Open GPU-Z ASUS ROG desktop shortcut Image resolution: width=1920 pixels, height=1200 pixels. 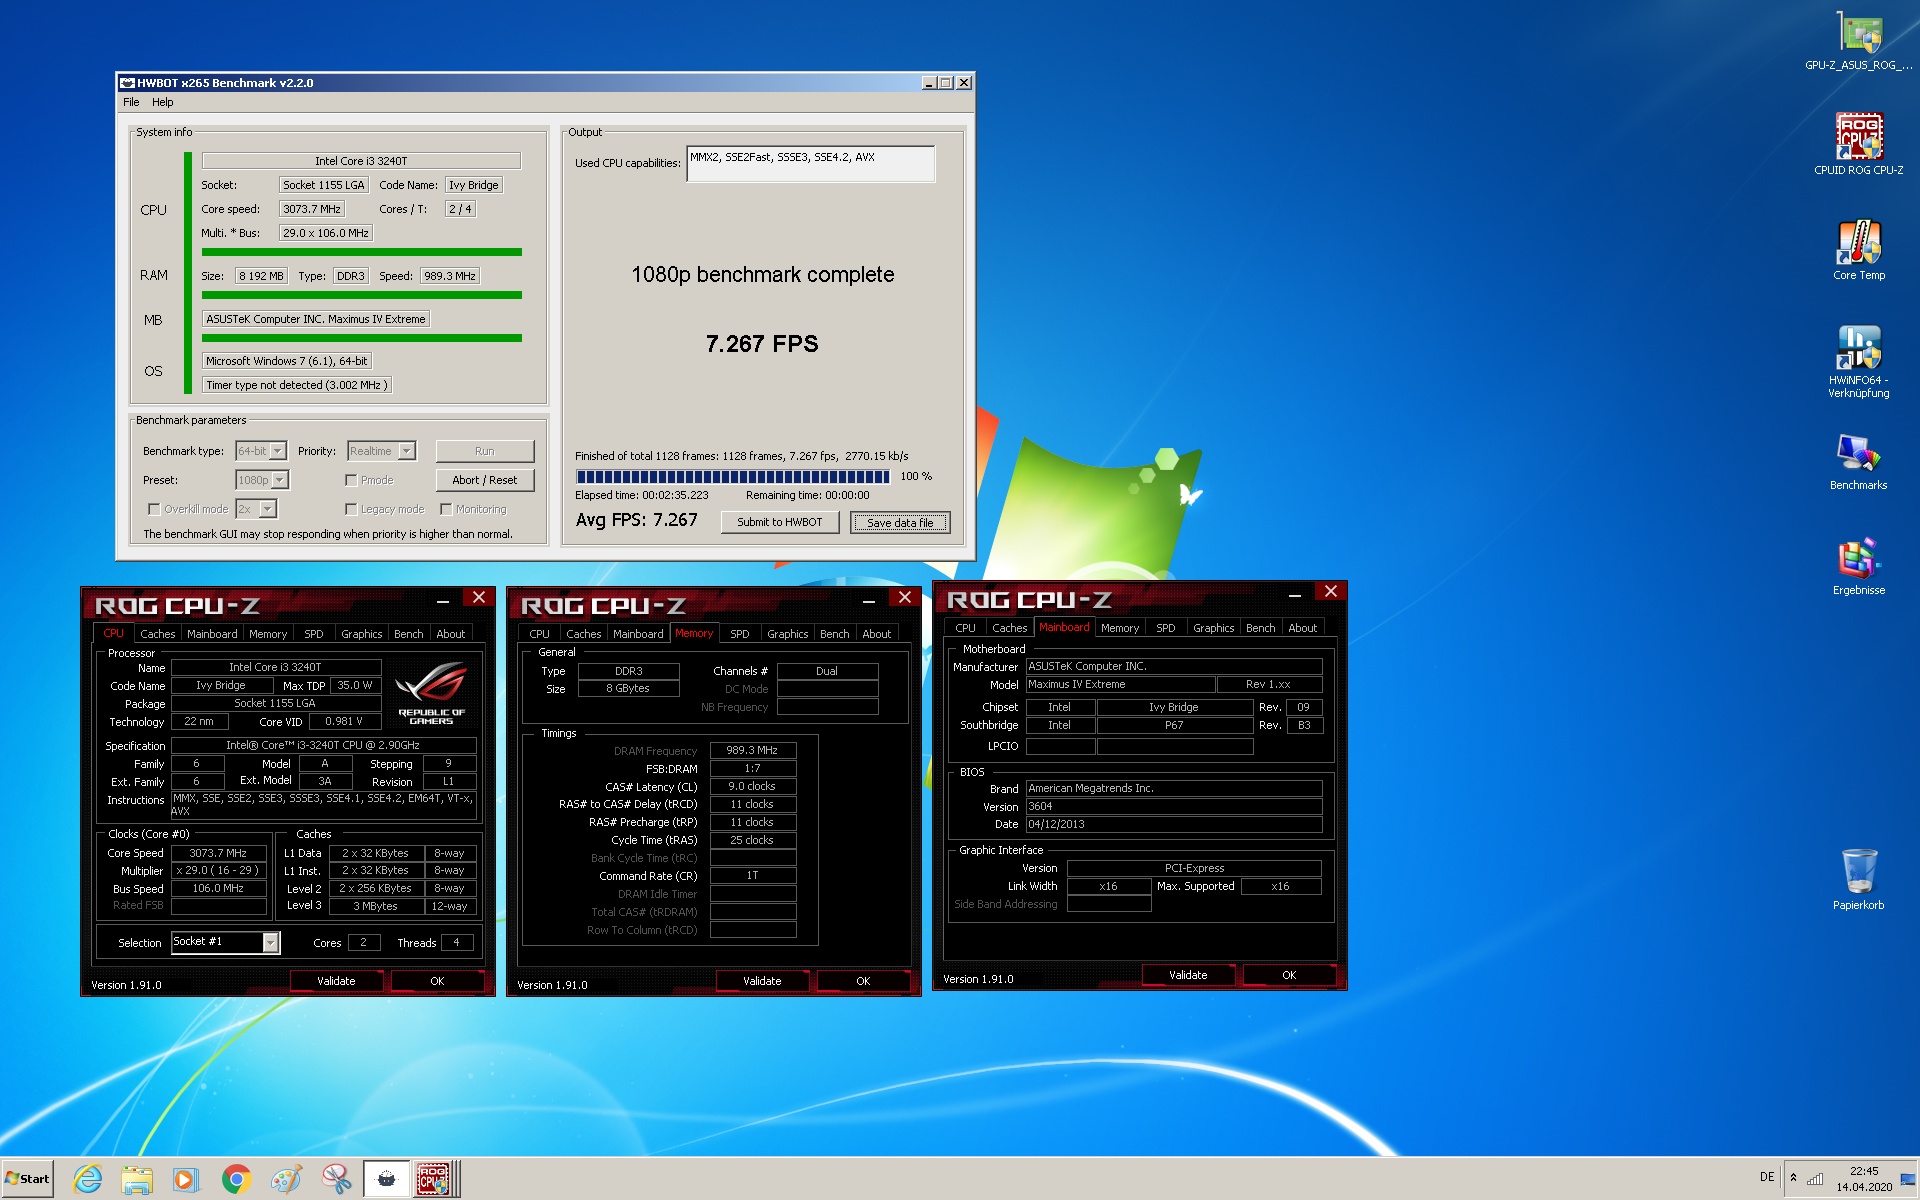[1858, 42]
